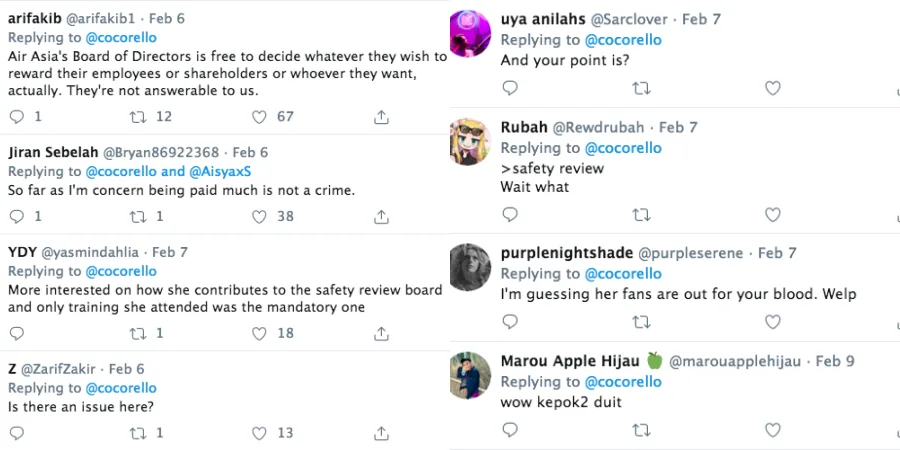900x450 pixels.
Task: View purplenightshade's profile photo
Action: pos(469,267)
